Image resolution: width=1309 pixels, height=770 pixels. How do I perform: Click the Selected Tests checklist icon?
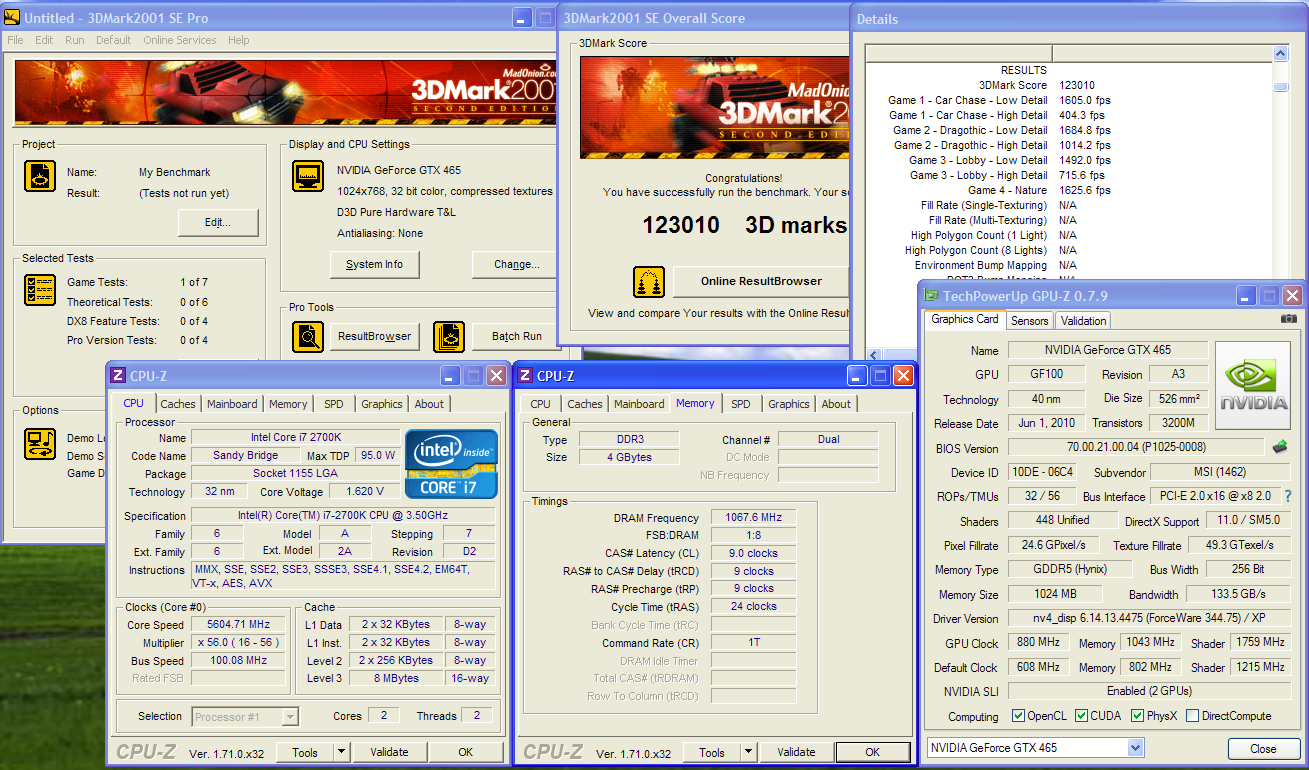point(39,289)
